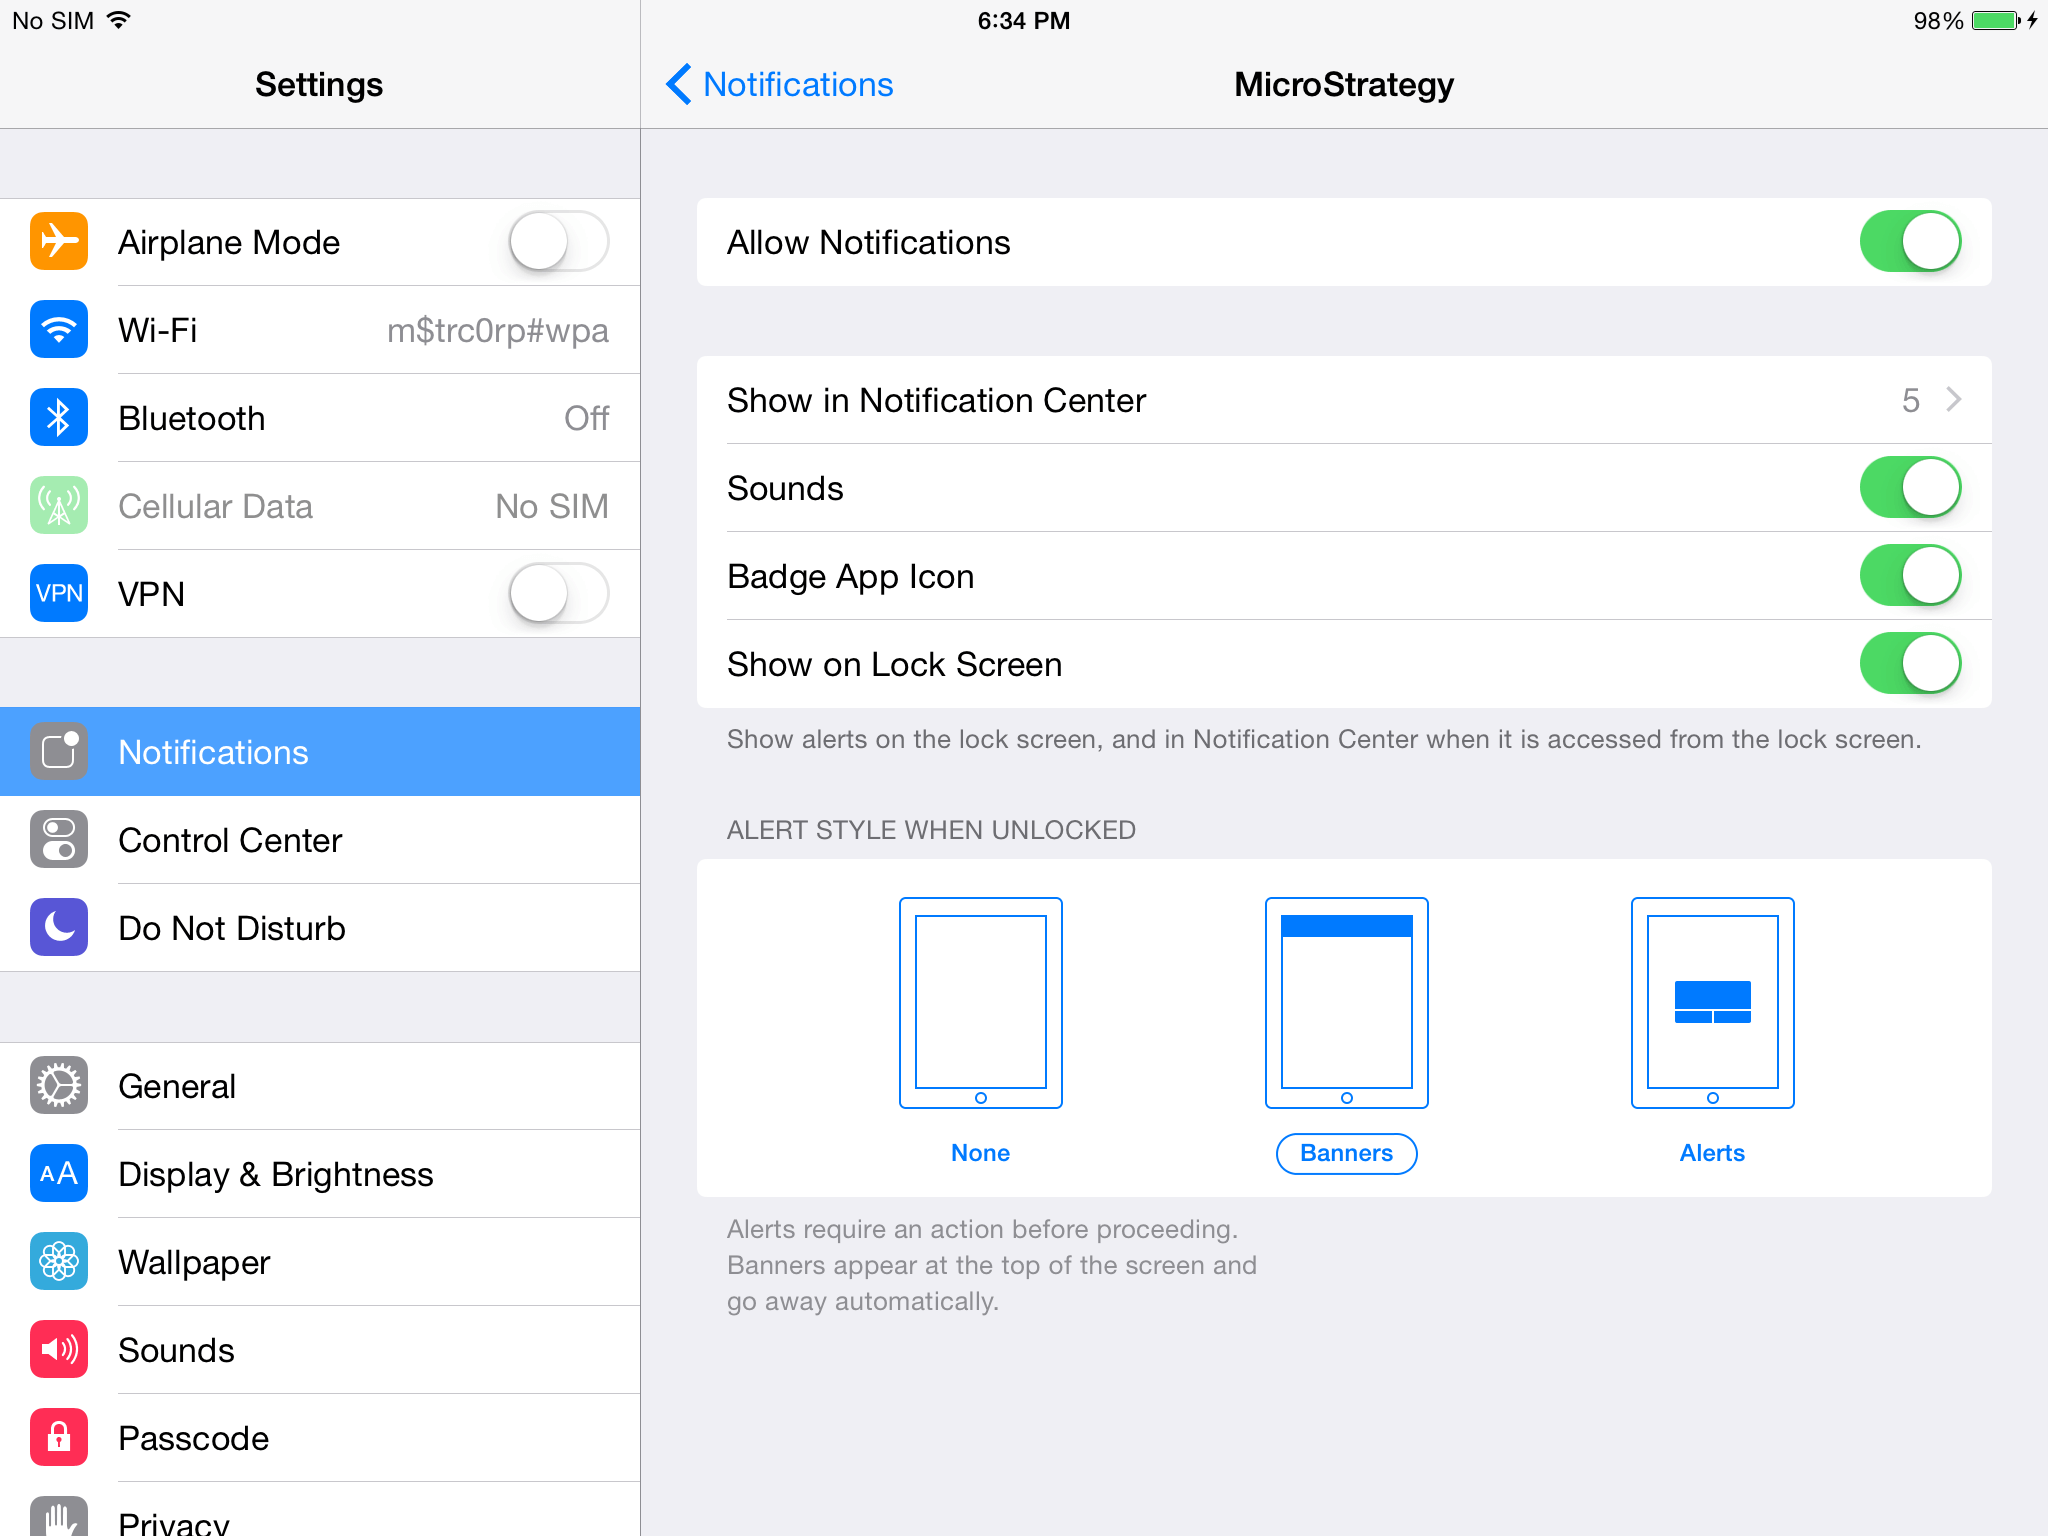Open the Control Center settings row
The image size is (2048, 1536).
[320, 840]
